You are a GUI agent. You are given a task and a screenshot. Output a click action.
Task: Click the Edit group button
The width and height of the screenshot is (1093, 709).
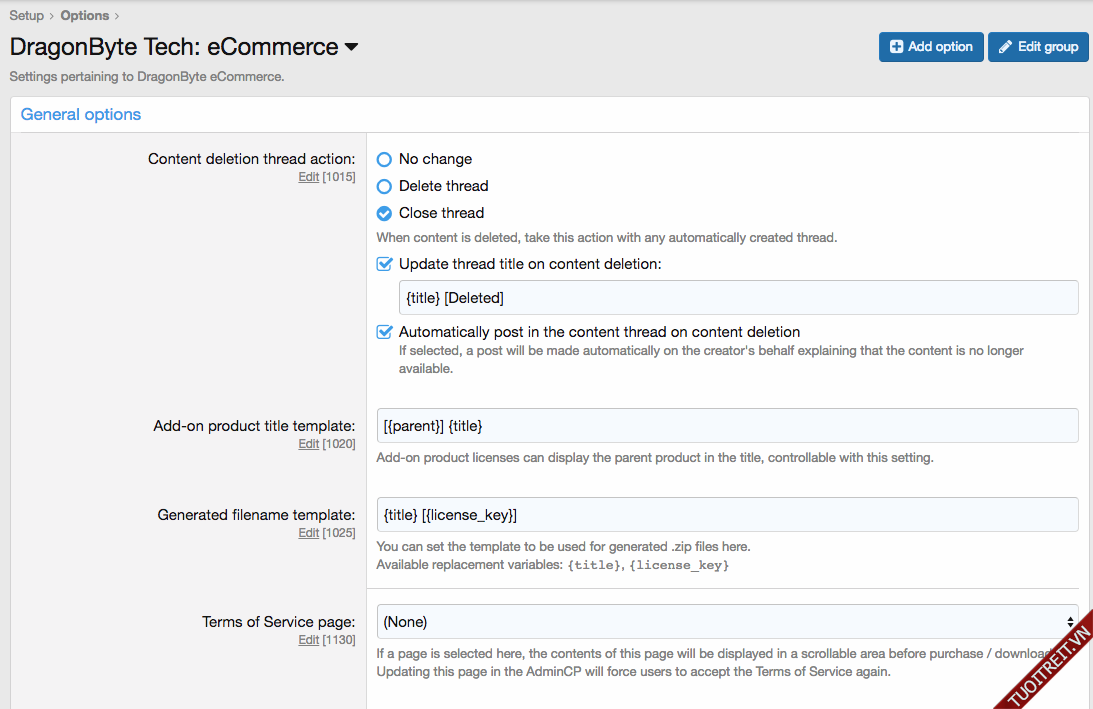pyautogui.click(x=1038, y=47)
